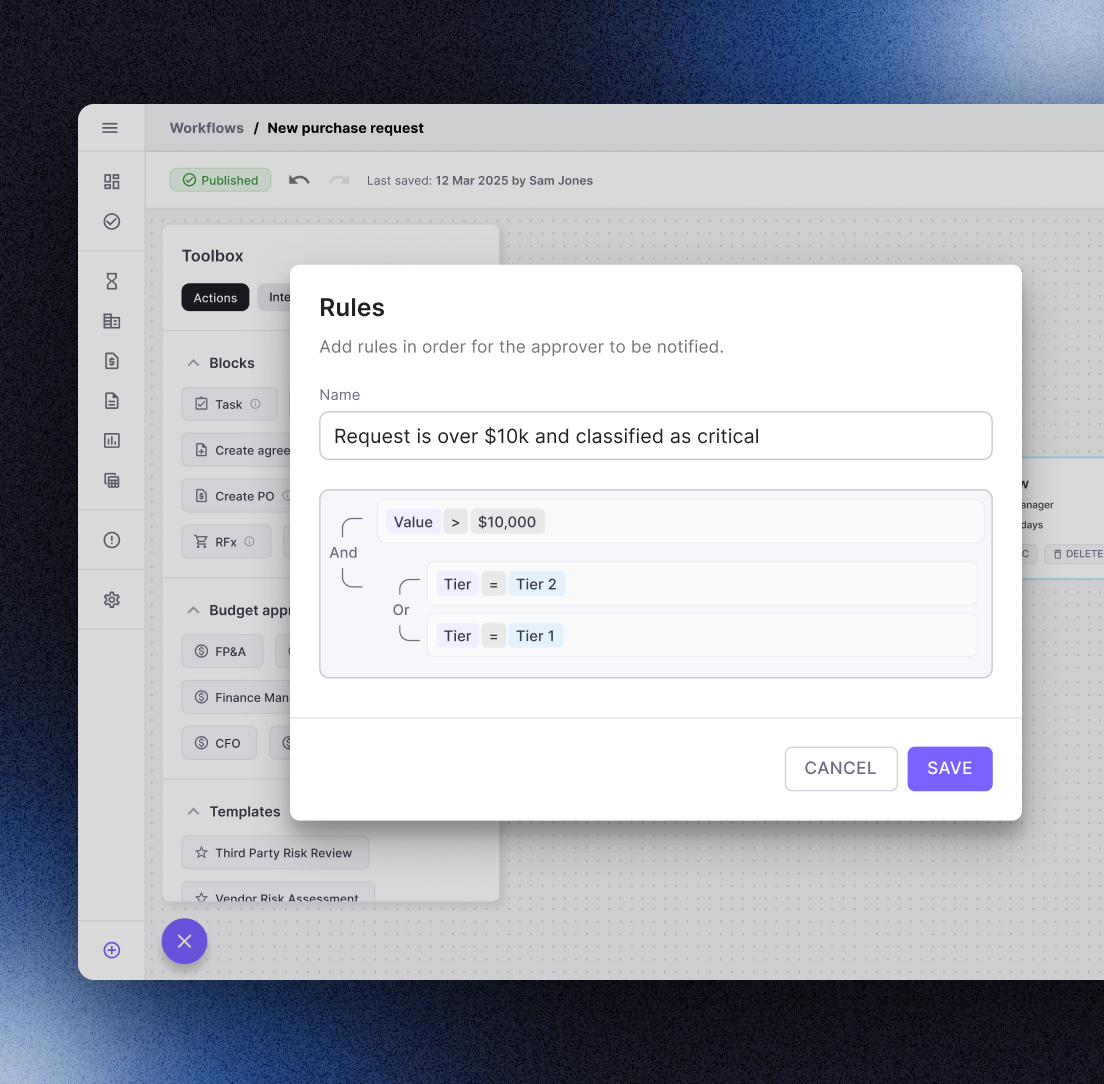Select the CFO approver block

219,743
